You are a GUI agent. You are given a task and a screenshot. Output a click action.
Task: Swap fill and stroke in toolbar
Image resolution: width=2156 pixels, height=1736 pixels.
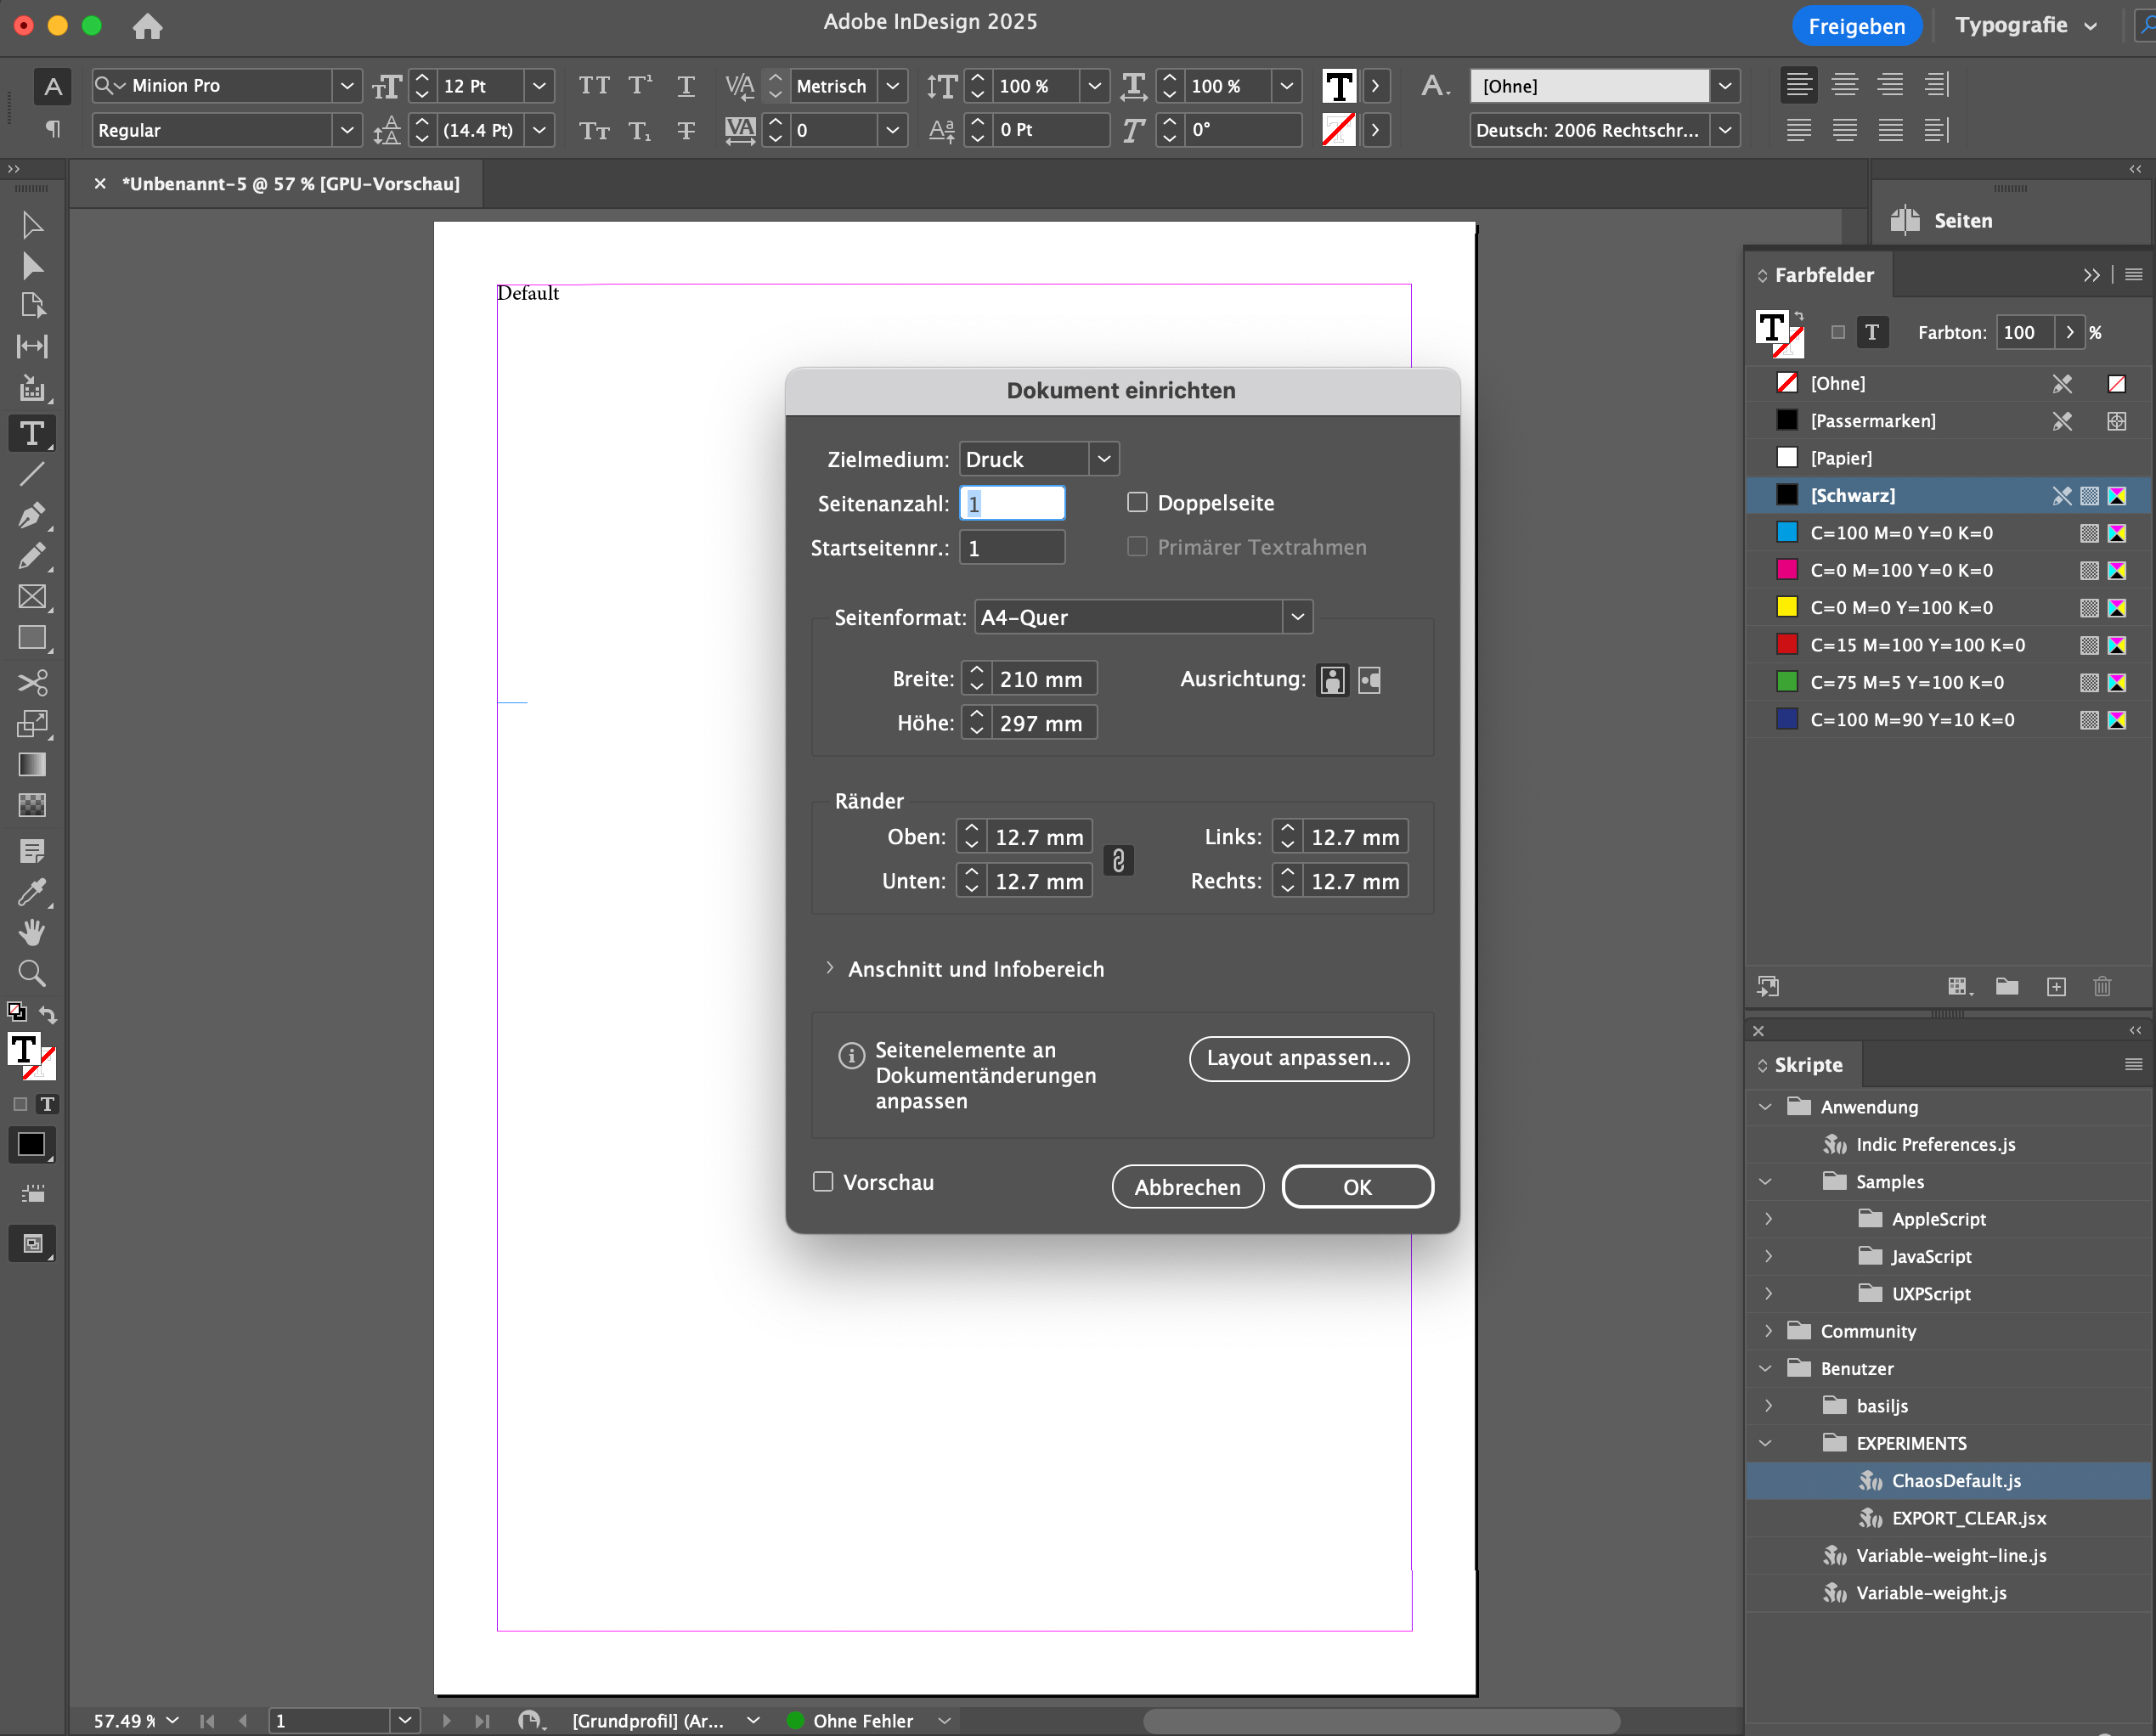tap(47, 1014)
